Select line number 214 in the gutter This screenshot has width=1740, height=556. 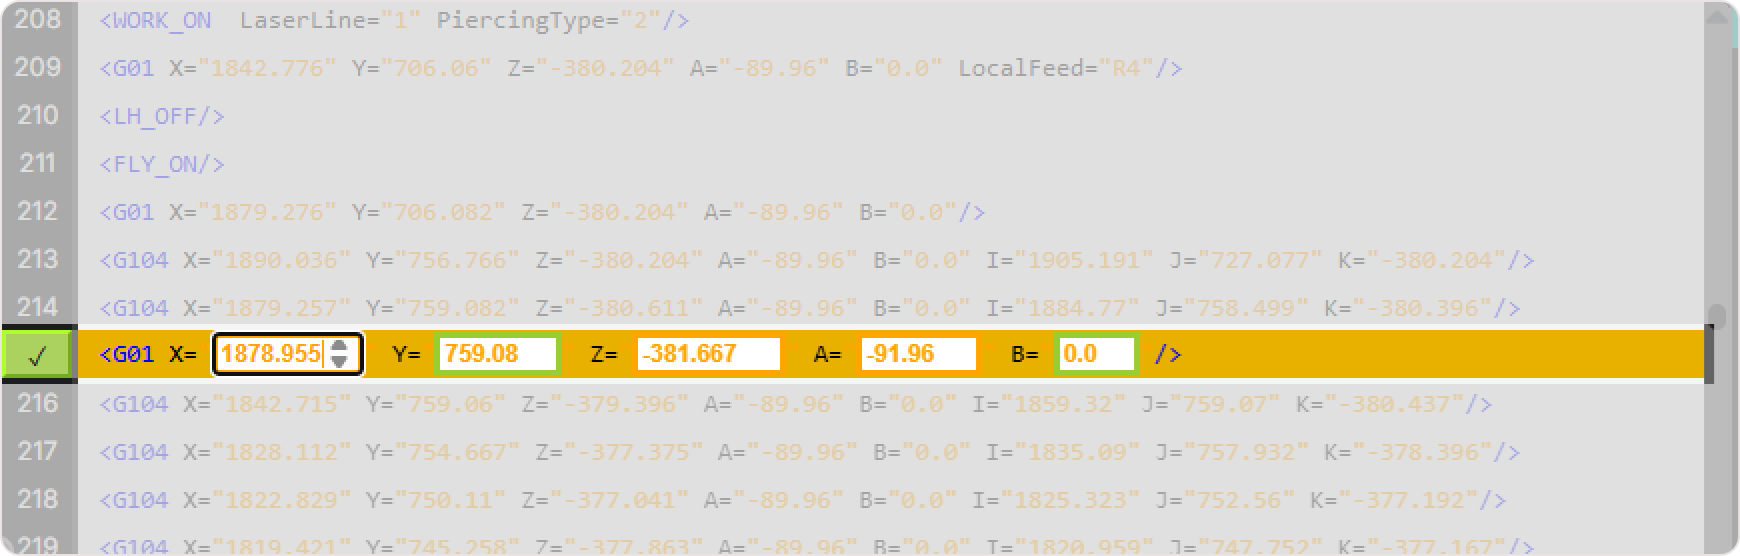coord(38,307)
